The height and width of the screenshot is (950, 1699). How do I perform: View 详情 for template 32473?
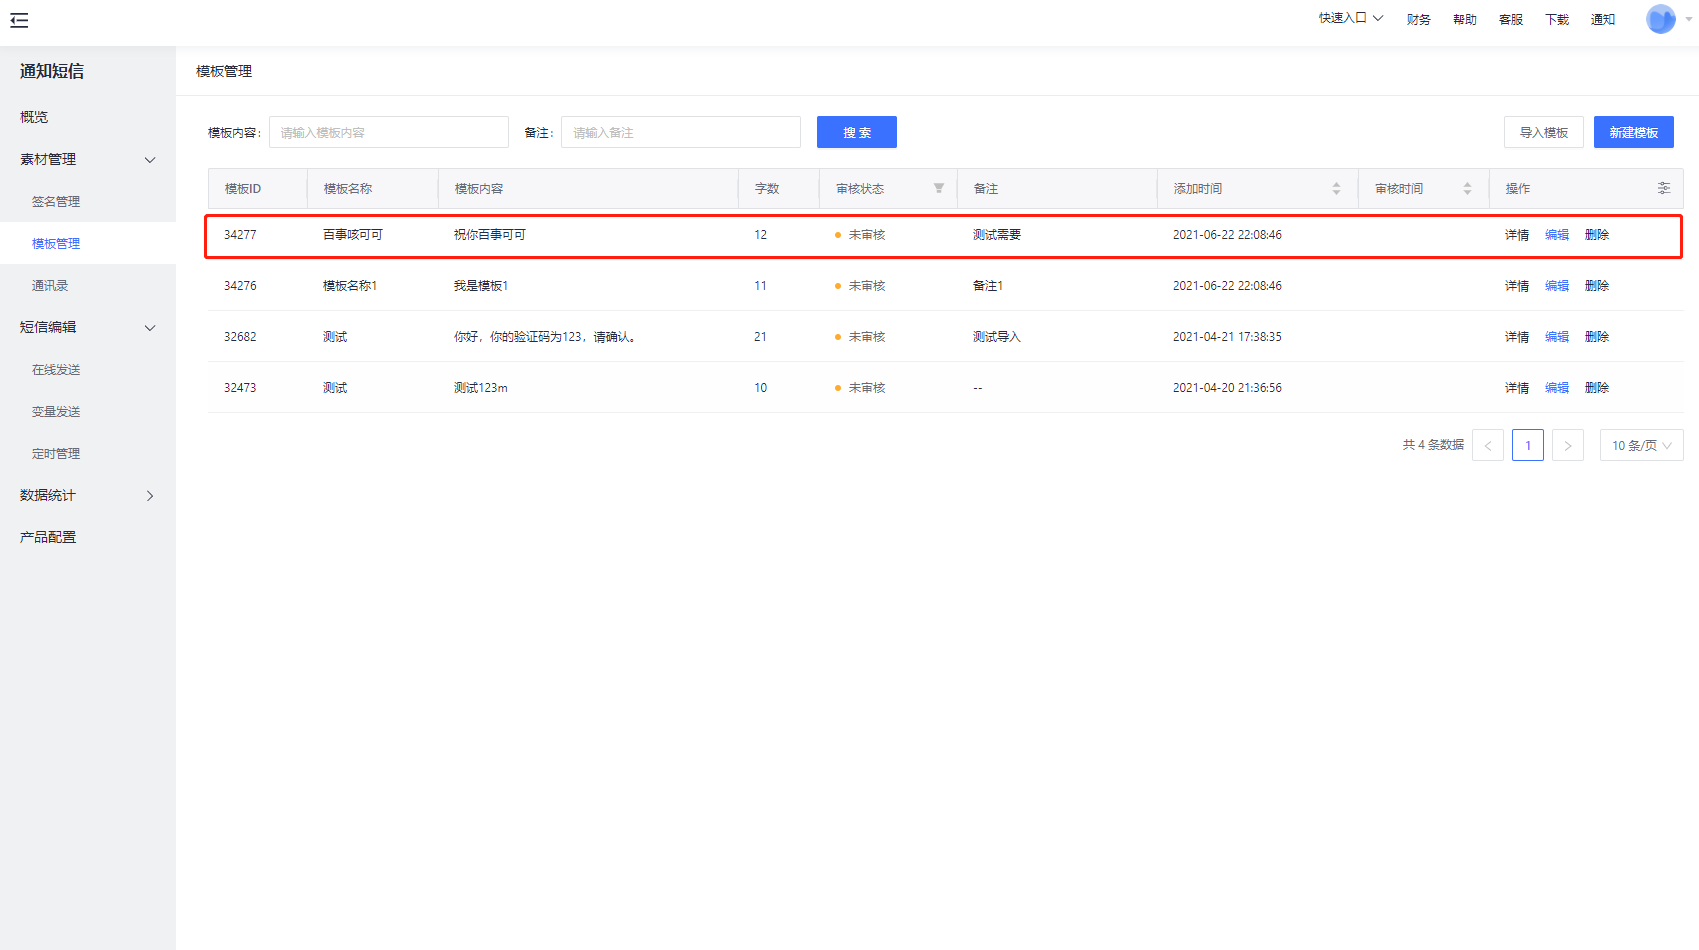coord(1517,388)
